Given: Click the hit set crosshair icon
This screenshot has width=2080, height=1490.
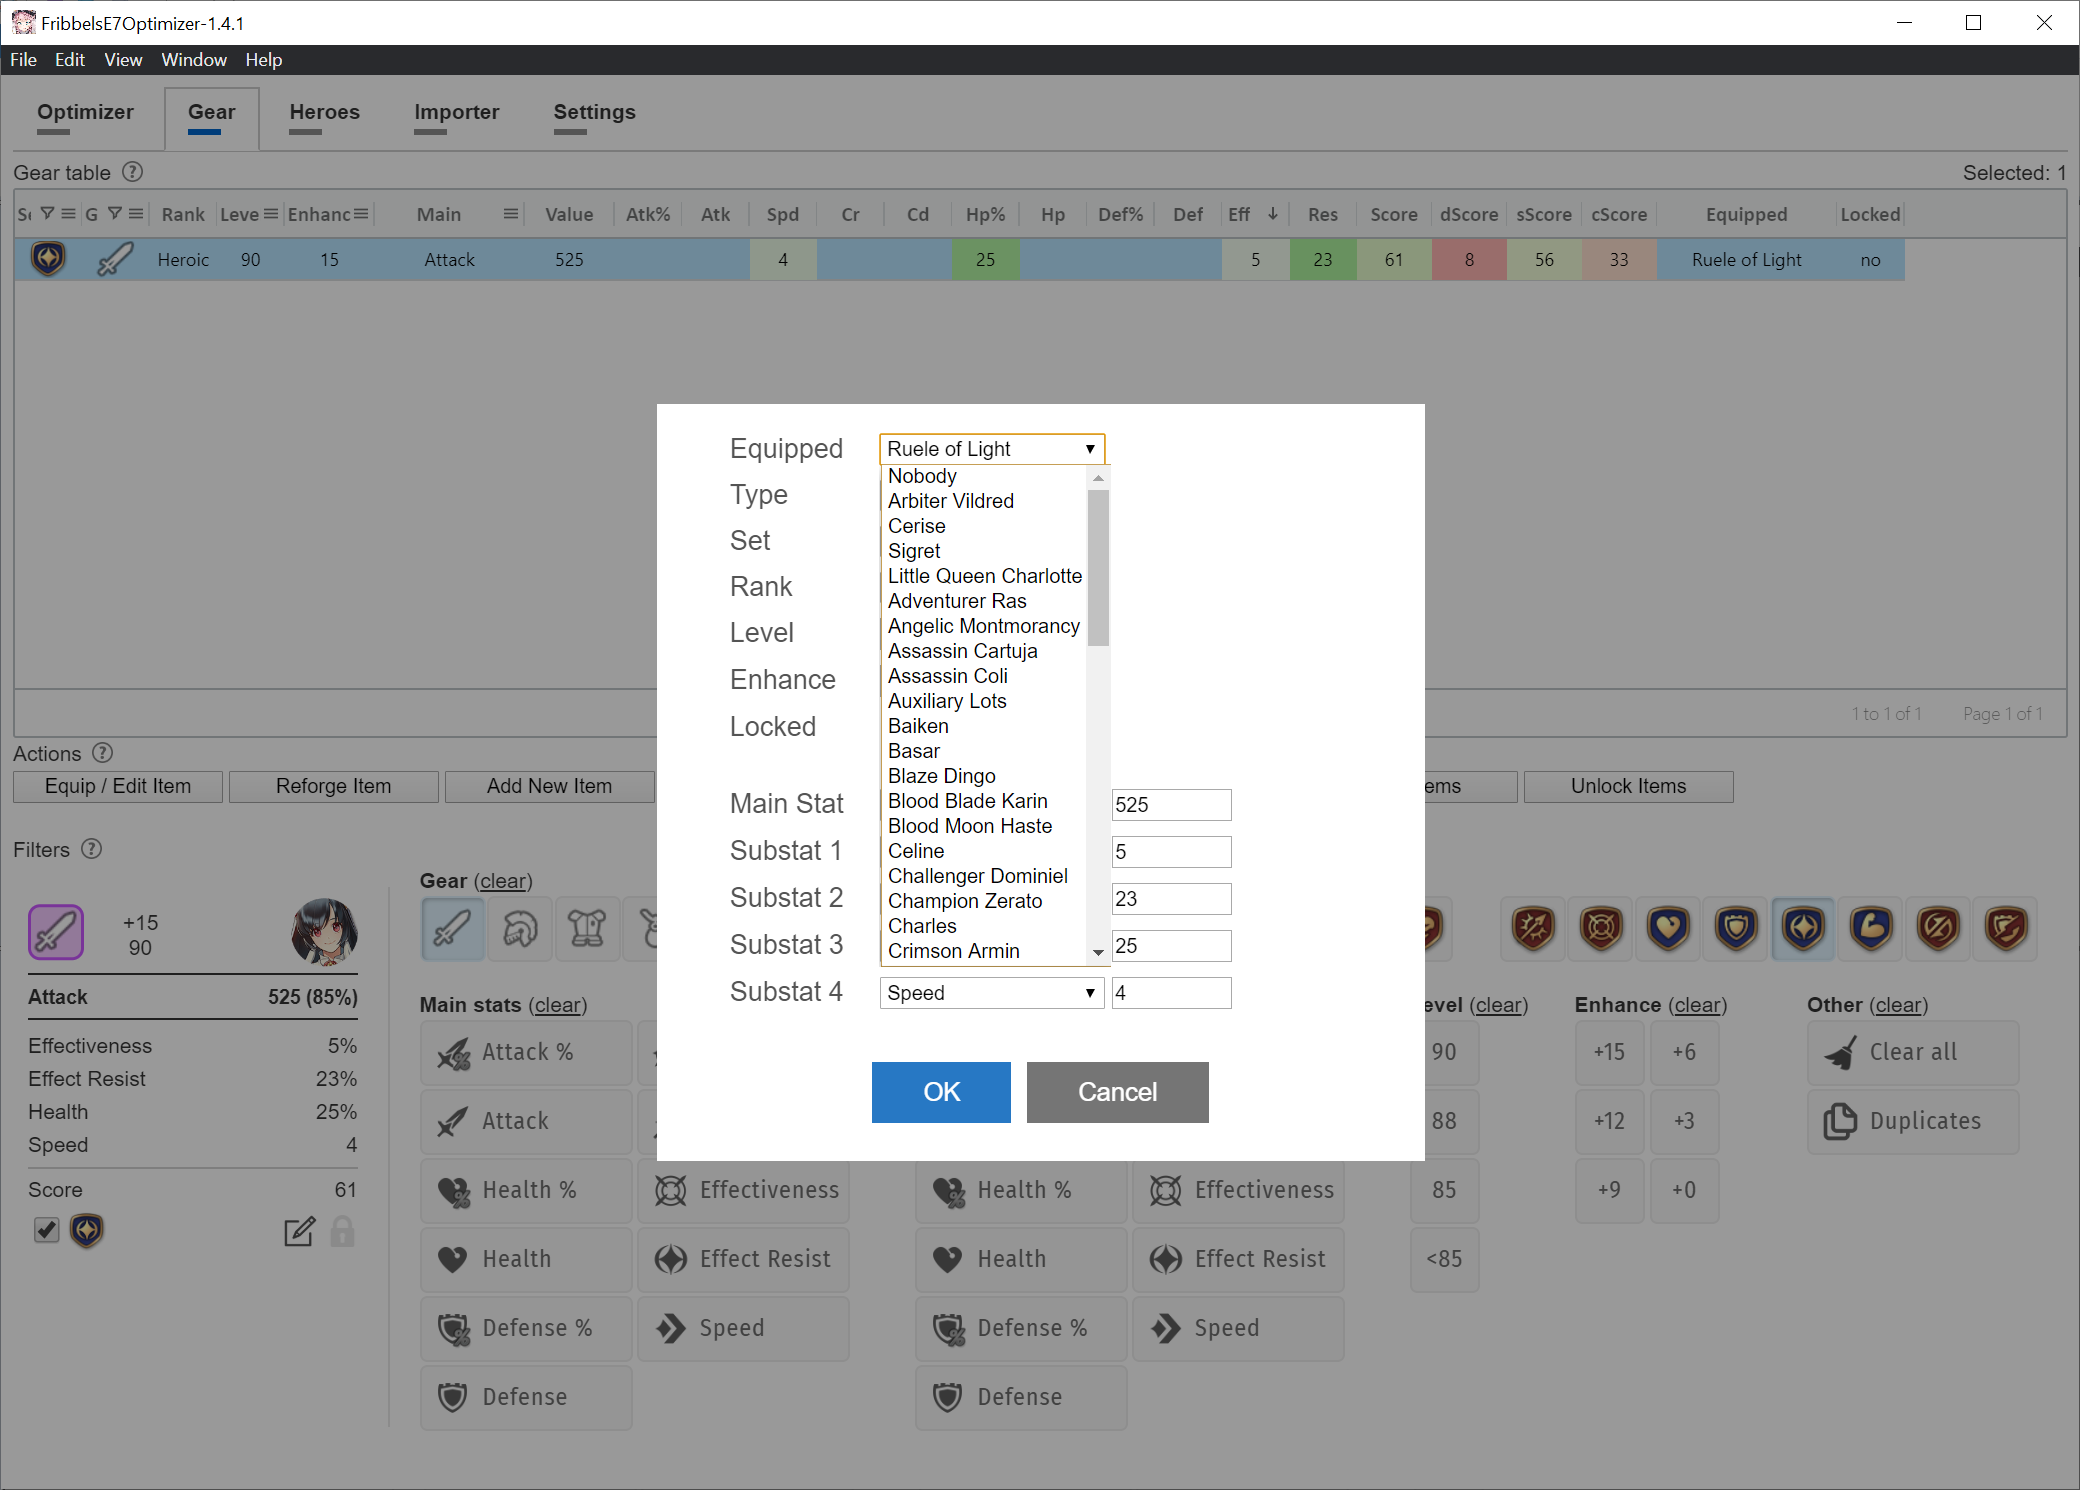Looking at the screenshot, I should tap(1601, 929).
